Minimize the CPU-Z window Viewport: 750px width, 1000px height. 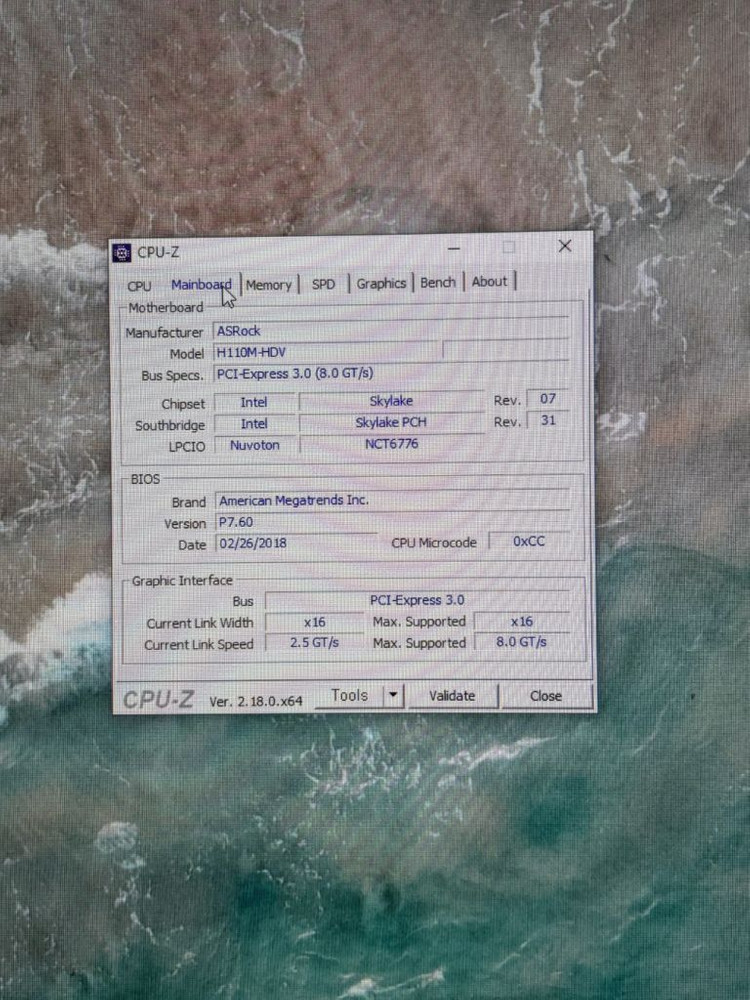pyautogui.click(x=454, y=247)
